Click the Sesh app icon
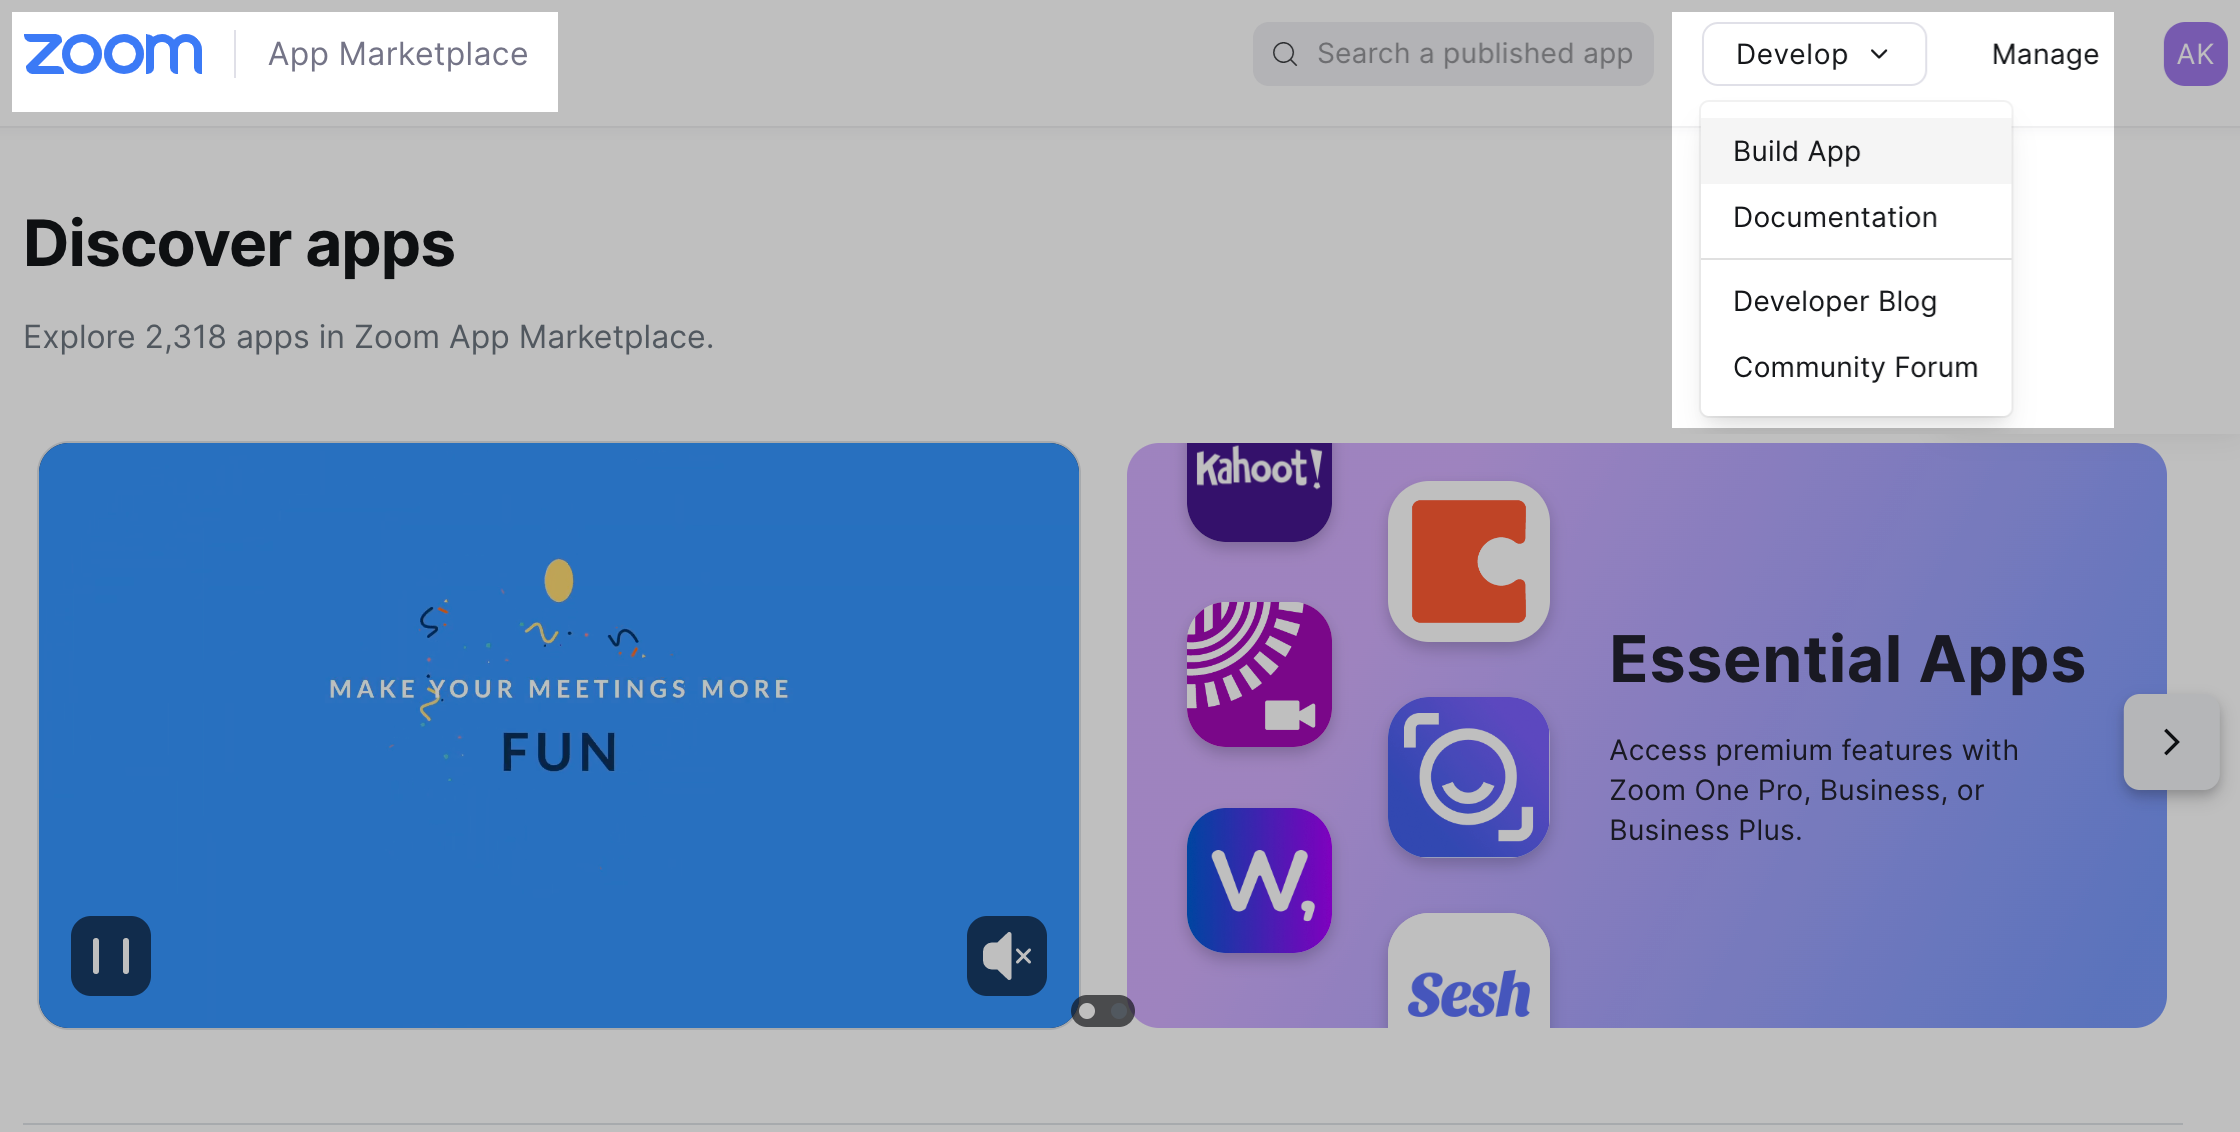Viewport: 2240px width, 1132px height. [1469, 970]
